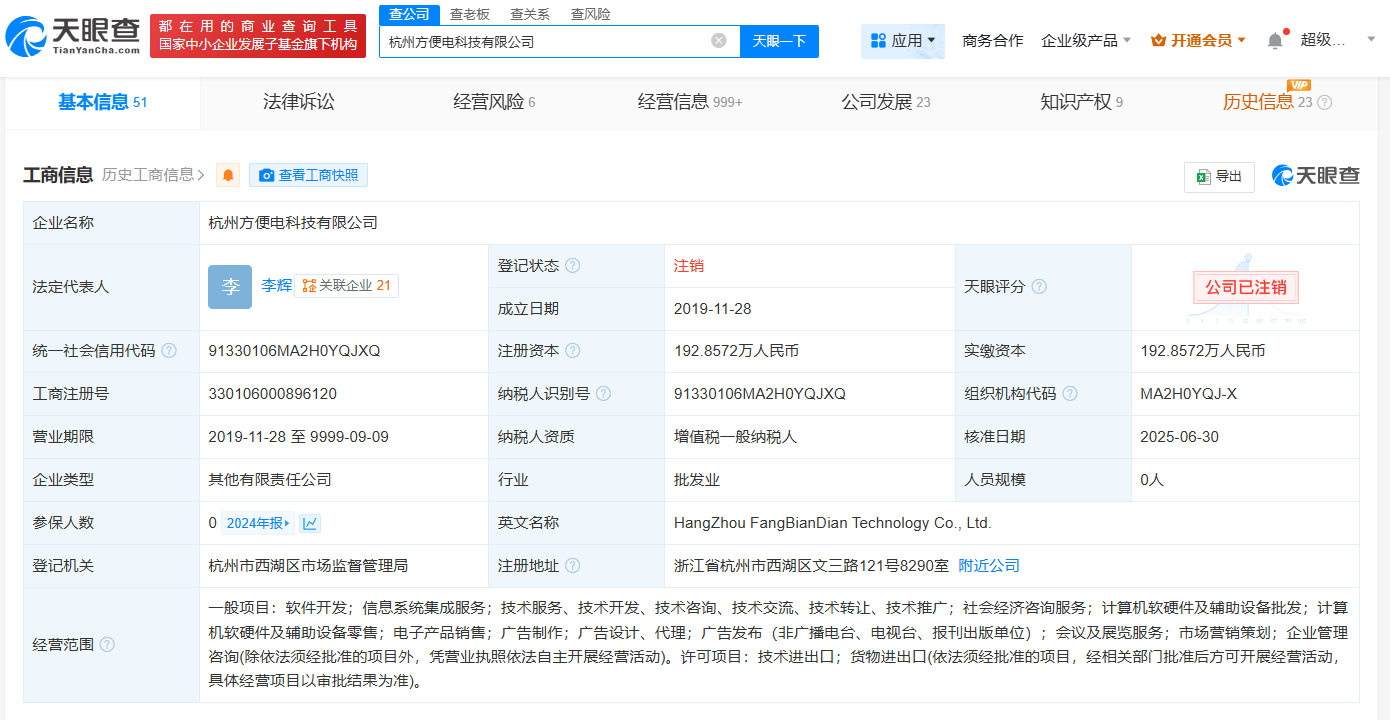Select the 基本信息 tab
Image resolution: width=1390 pixels, height=720 pixels.
pyautogui.click(x=102, y=102)
